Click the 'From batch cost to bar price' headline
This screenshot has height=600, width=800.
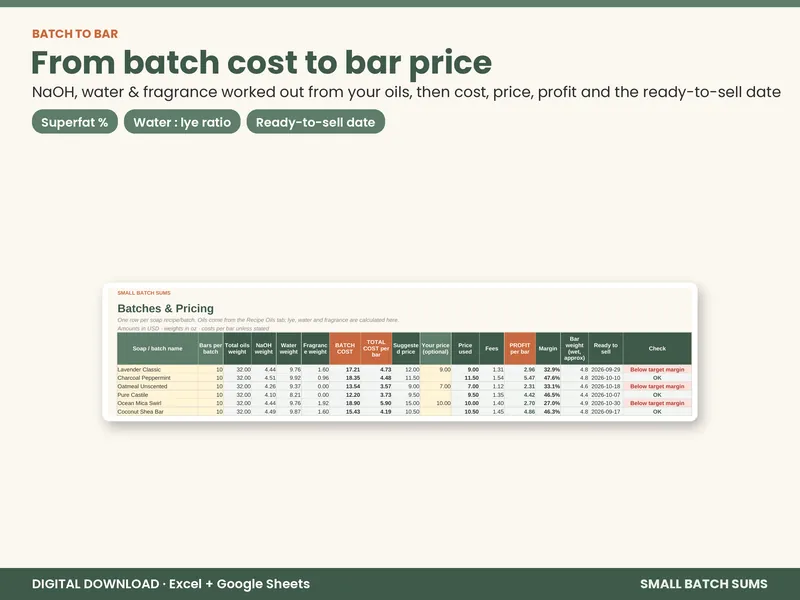(x=261, y=62)
